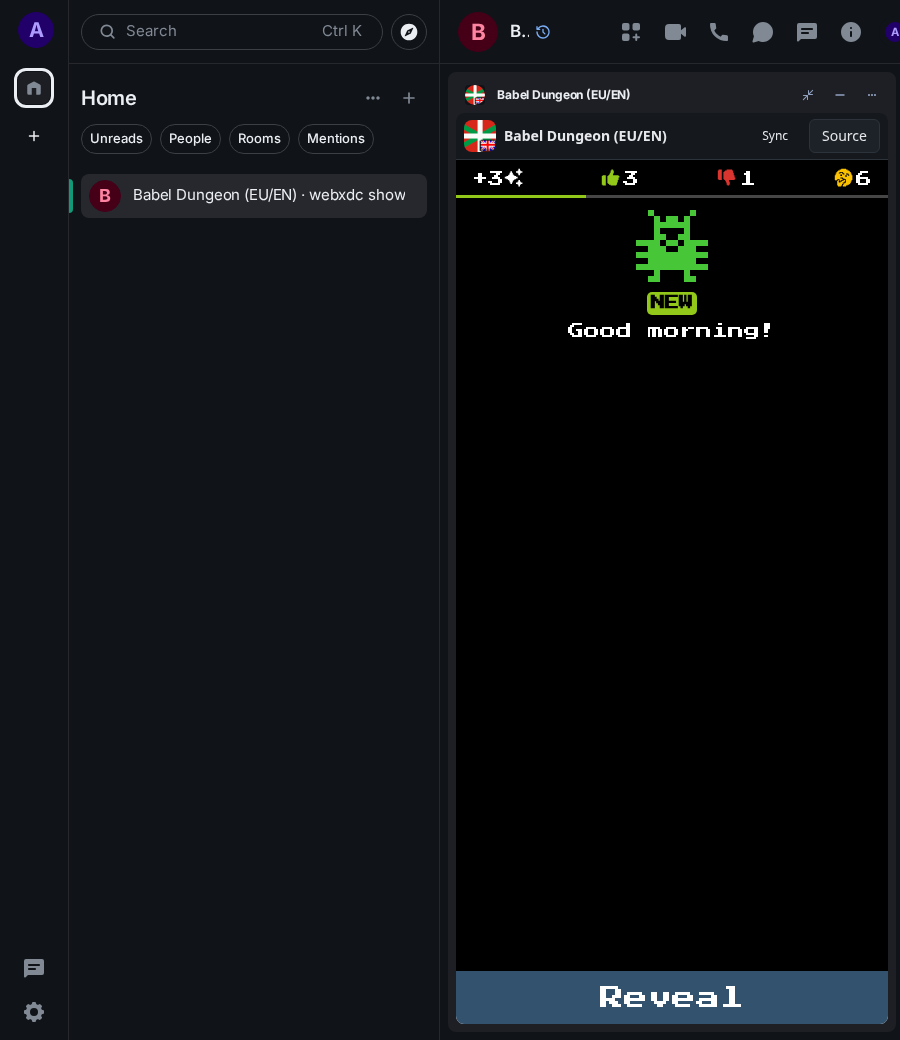Collapse the Babel Dungeon widget view
Screen dimensions: 900x1040
click(x=808, y=95)
